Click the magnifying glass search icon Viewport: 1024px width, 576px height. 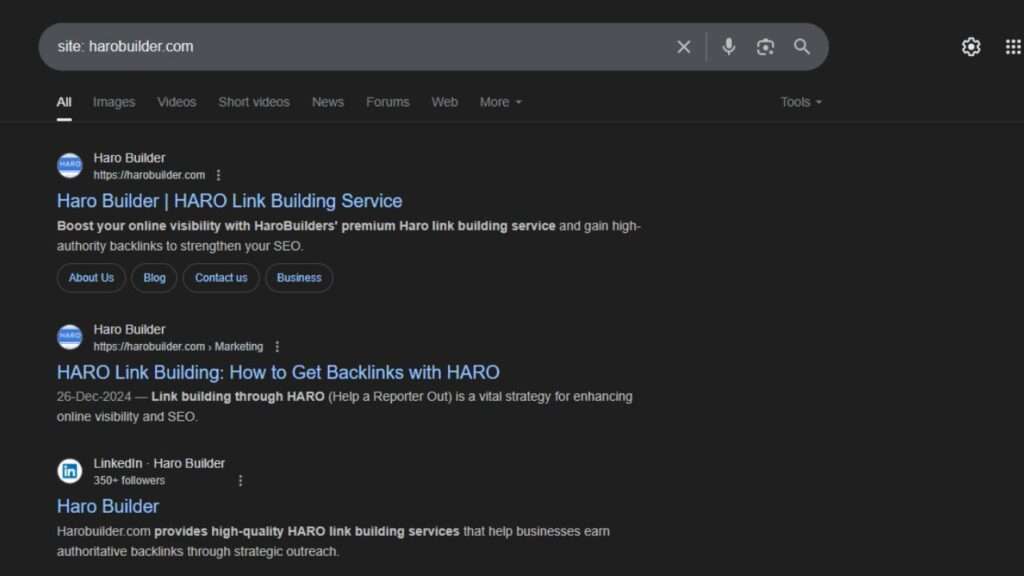(x=802, y=47)
